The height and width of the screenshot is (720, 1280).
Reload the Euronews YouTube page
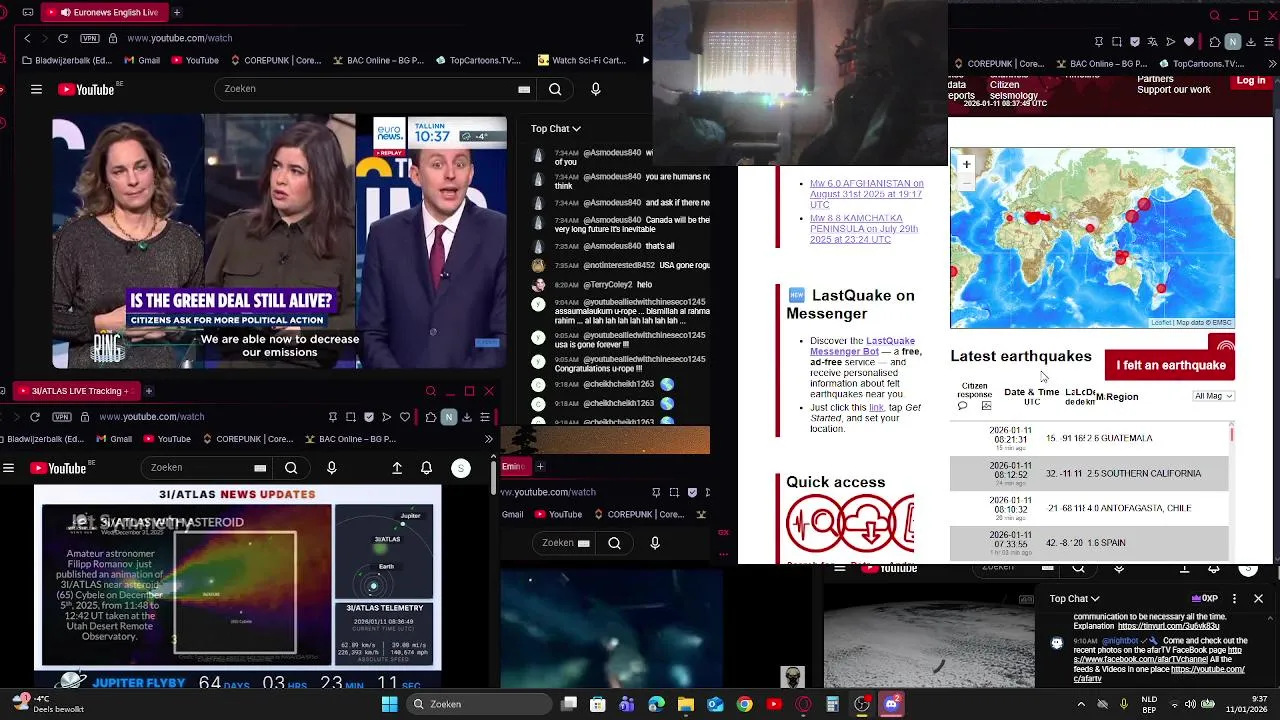click(63, 38)
